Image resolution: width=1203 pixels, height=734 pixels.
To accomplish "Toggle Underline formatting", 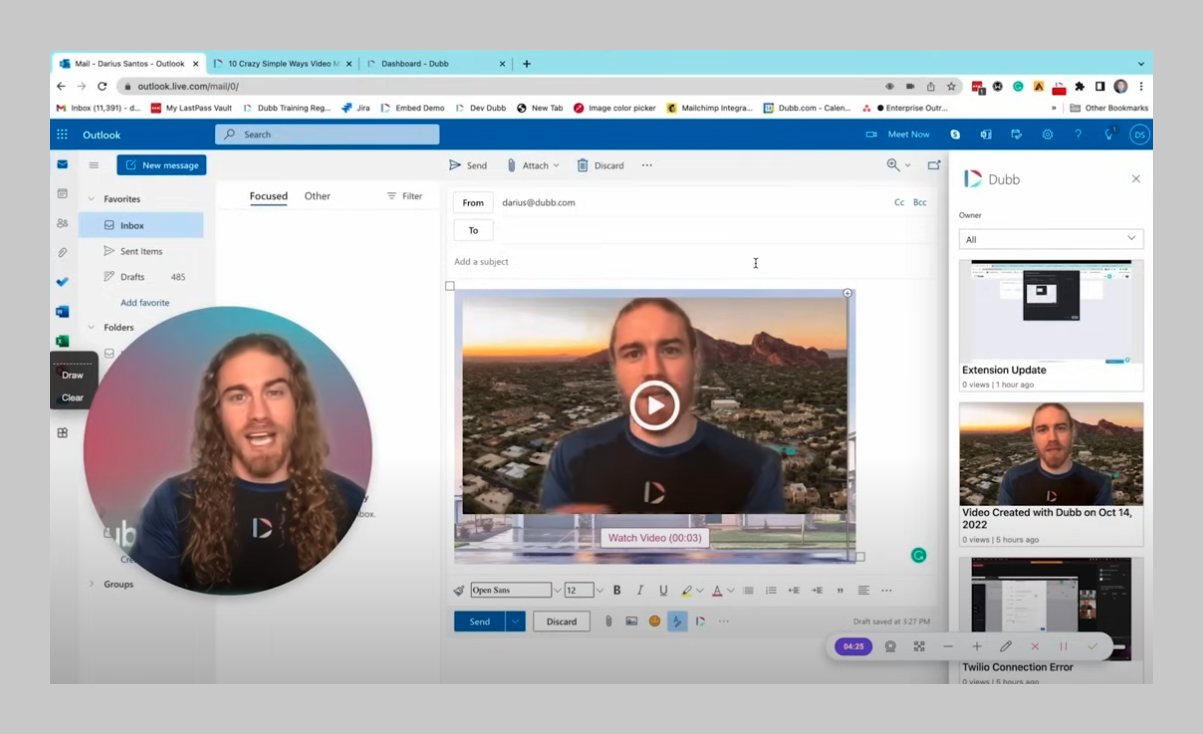I will click(663, 590).
